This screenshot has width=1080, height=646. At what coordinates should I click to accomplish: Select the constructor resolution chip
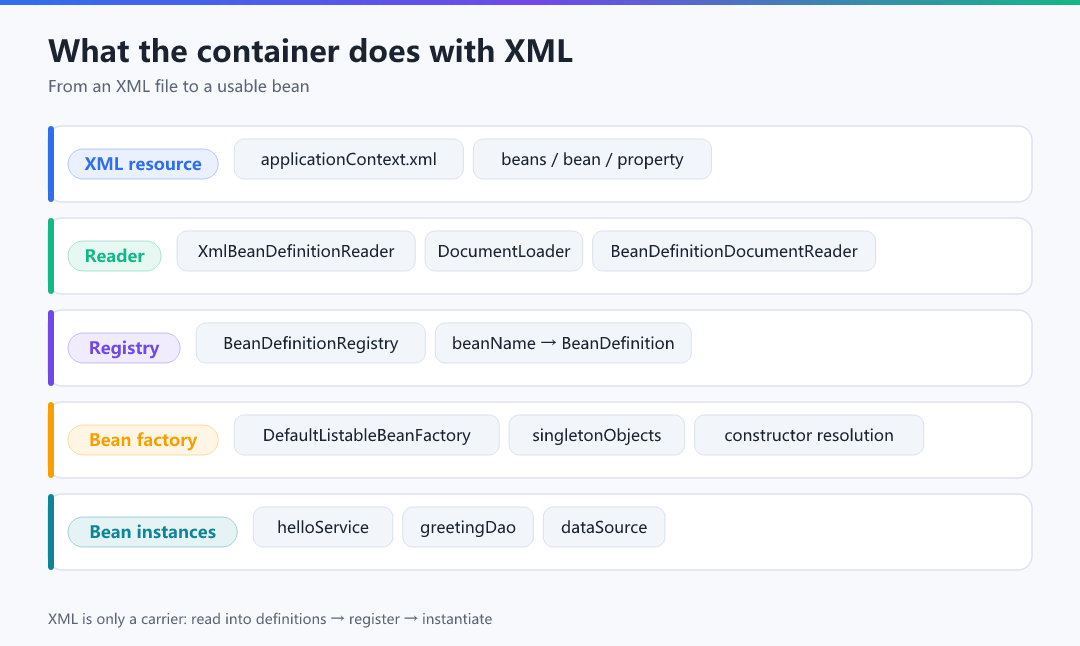click(809, 435)
